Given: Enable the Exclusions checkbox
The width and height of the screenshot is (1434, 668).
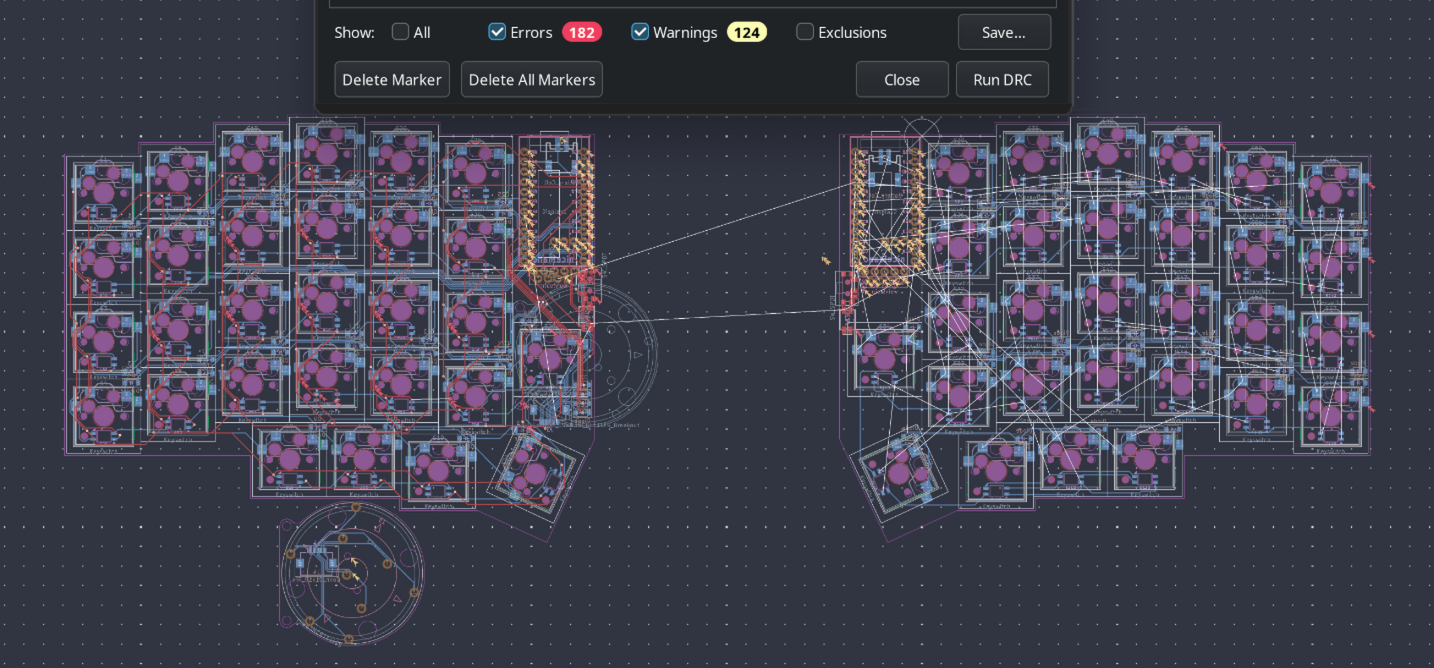Looking at the screenshot, I should pyautogui.click(x=804, y=32).
